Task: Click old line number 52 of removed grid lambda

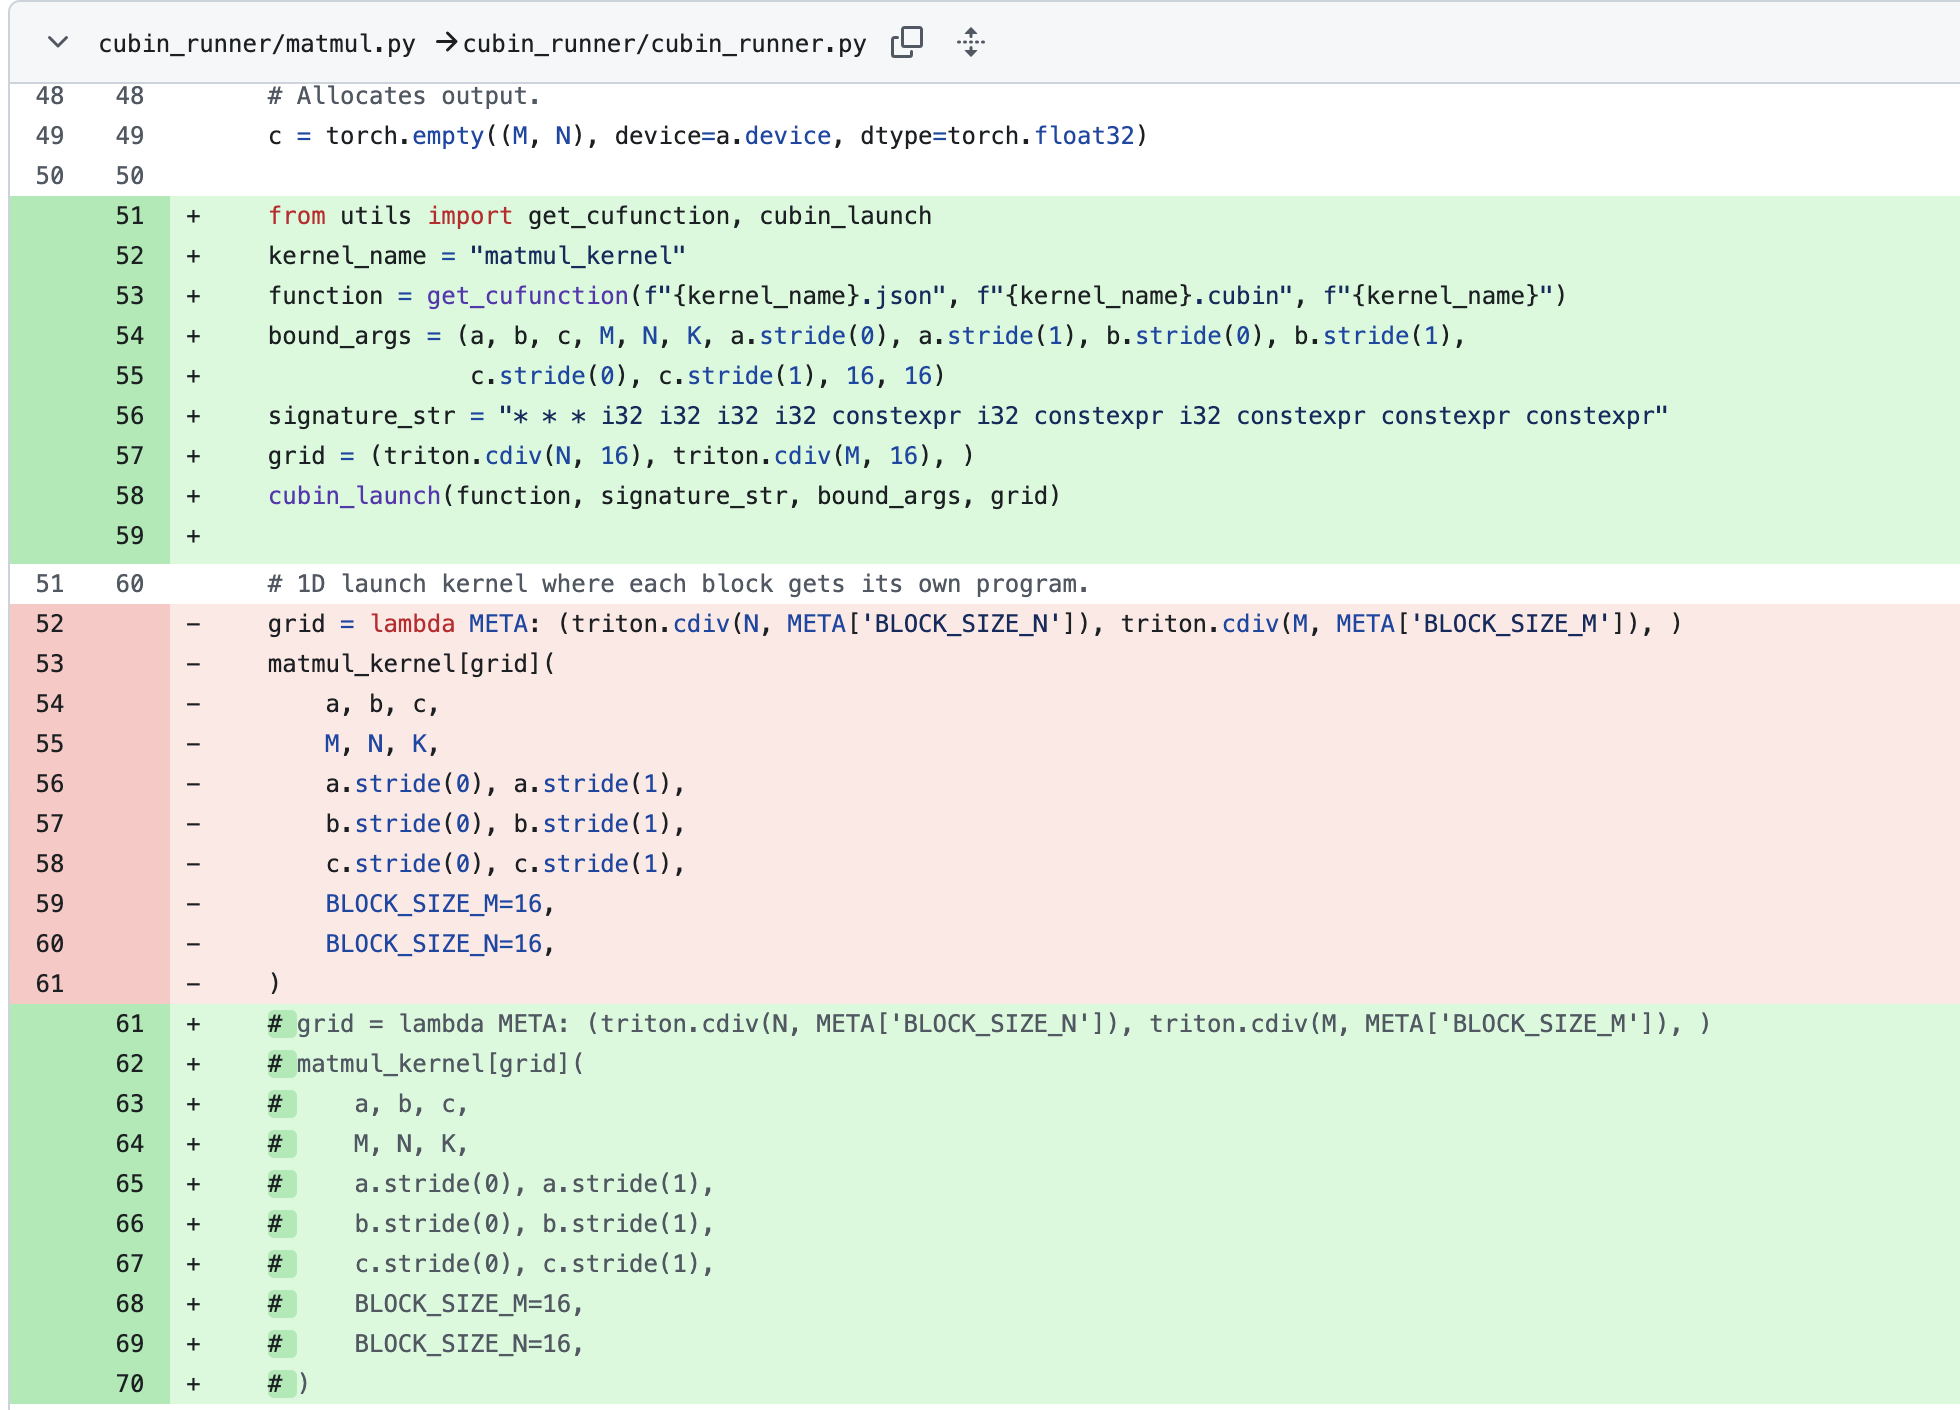Action: pyautogui.click(x=50, y=624)
